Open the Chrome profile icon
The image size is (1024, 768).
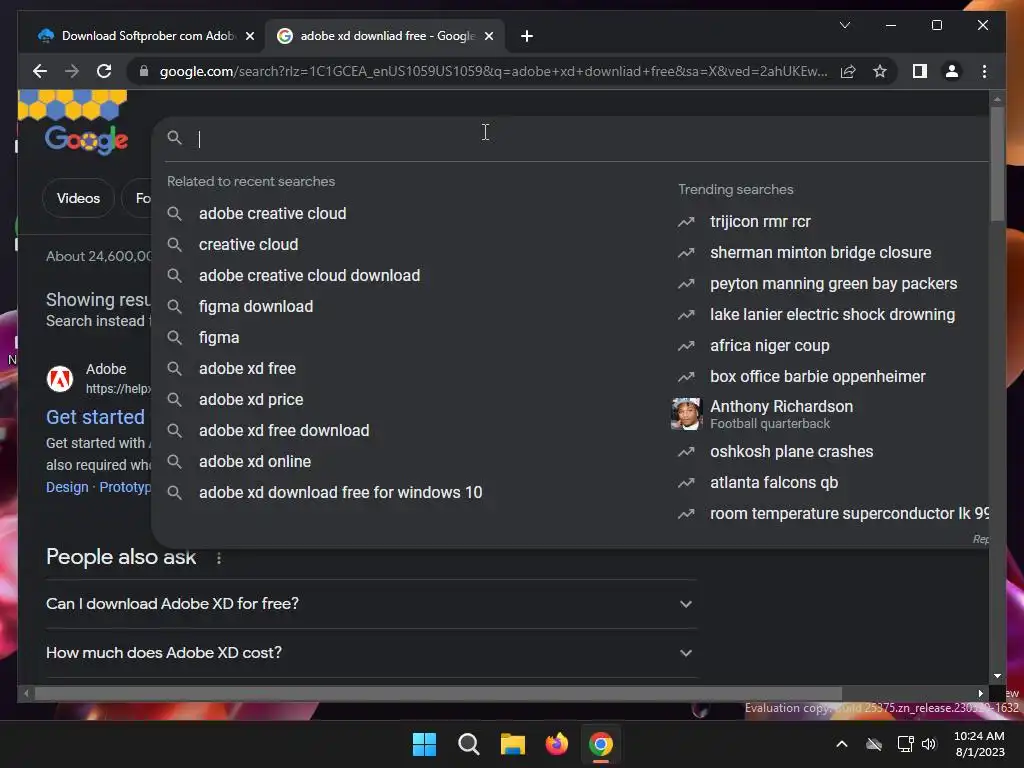tap(952, 71)
